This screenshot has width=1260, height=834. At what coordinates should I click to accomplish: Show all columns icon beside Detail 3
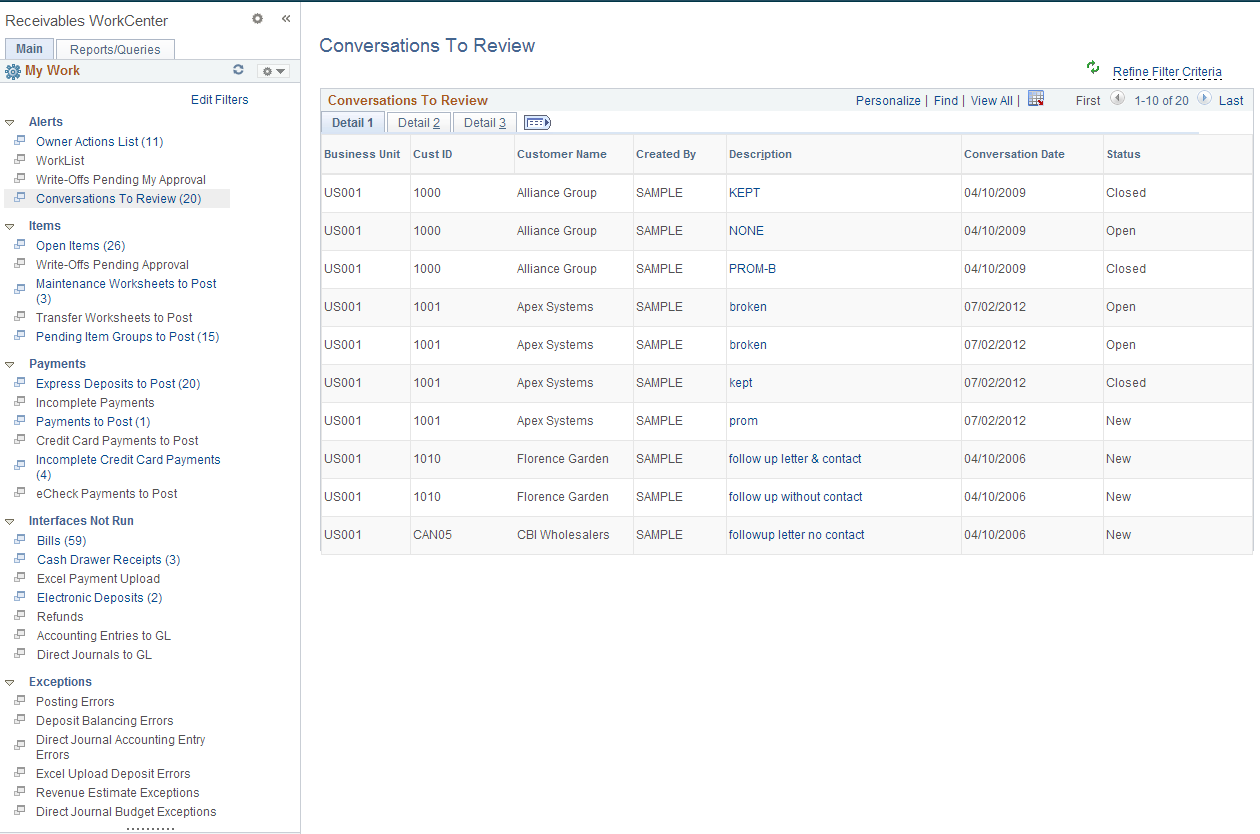click(538, 123)
